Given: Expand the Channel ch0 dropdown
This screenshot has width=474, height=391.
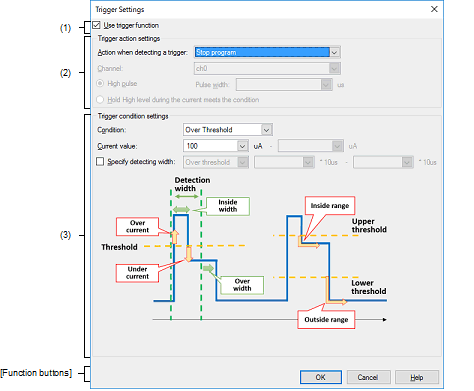Looking at the screenshot, I should [x=334, y=68].
